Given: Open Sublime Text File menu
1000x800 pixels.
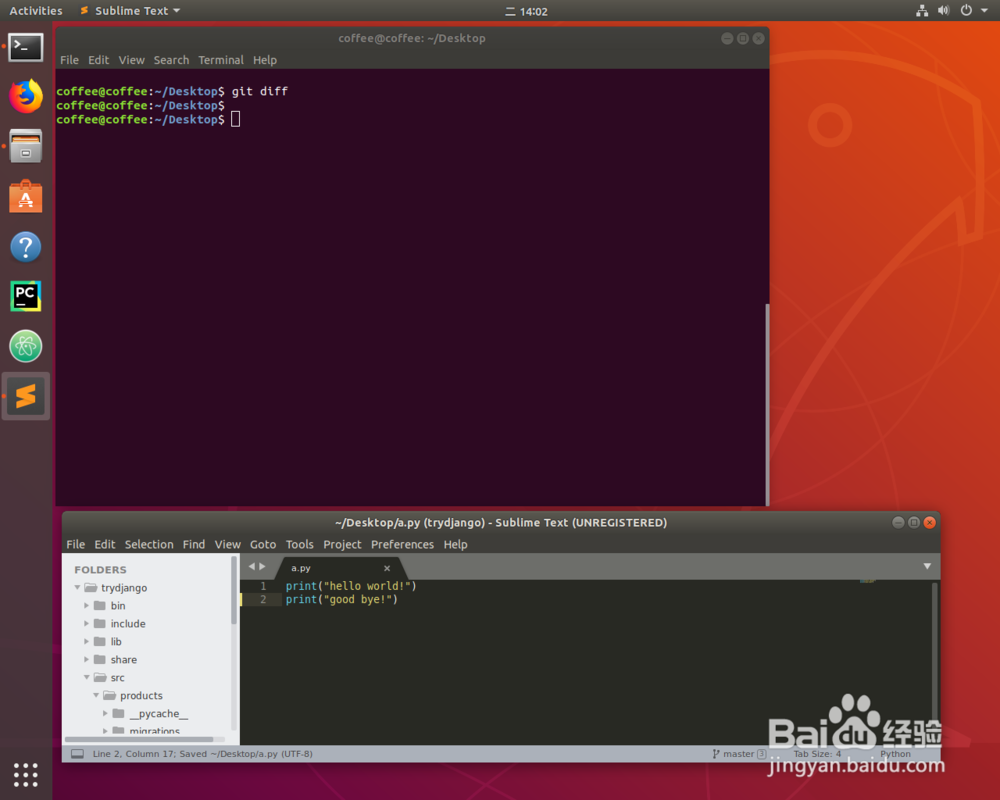Looking at the screenshot, I should coord(75,544).
